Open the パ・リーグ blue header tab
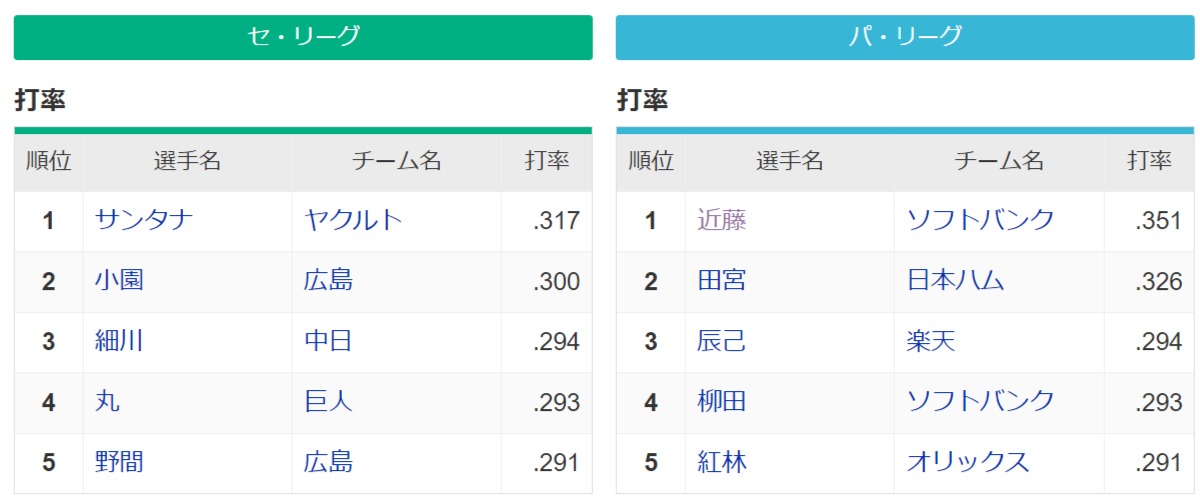The image size is (1200, 502). coord(904,37)
